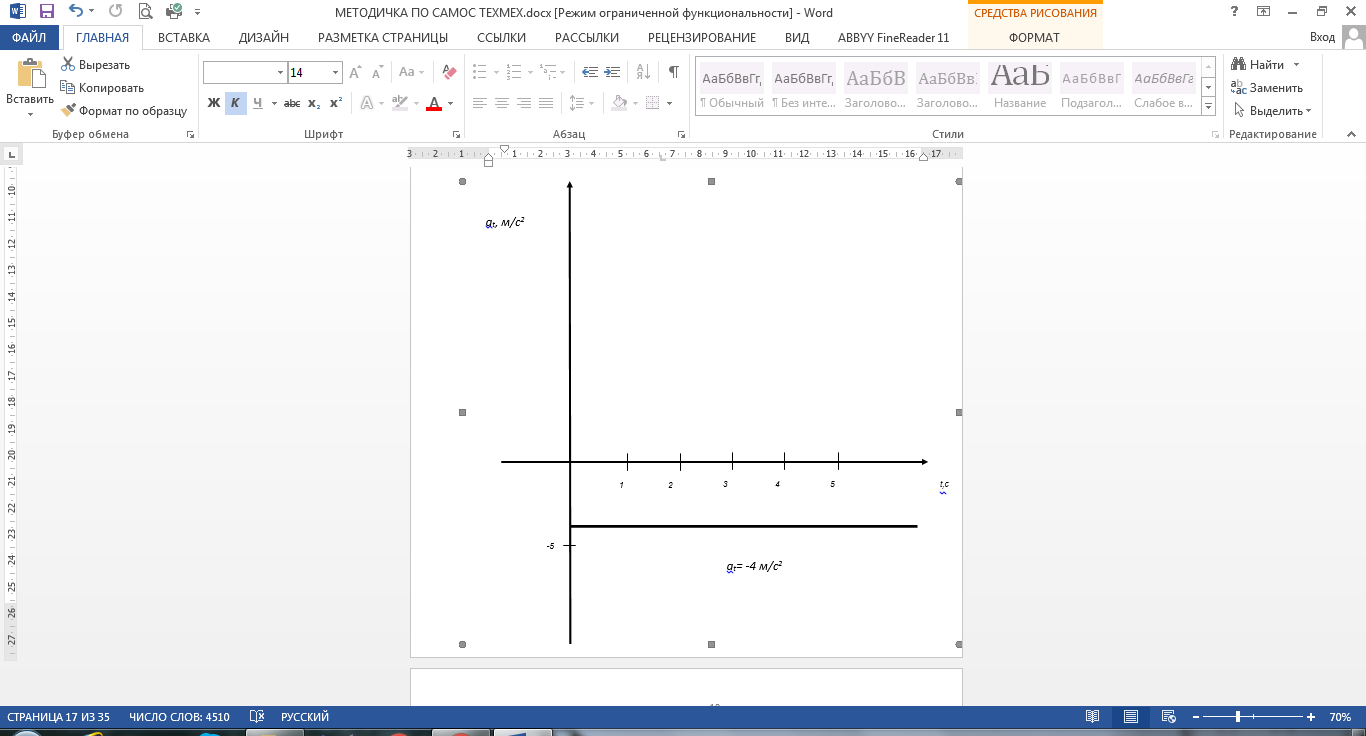Click Replace (Заменить) in the Editing group
1366x736 pixels.
(1268, 87)
